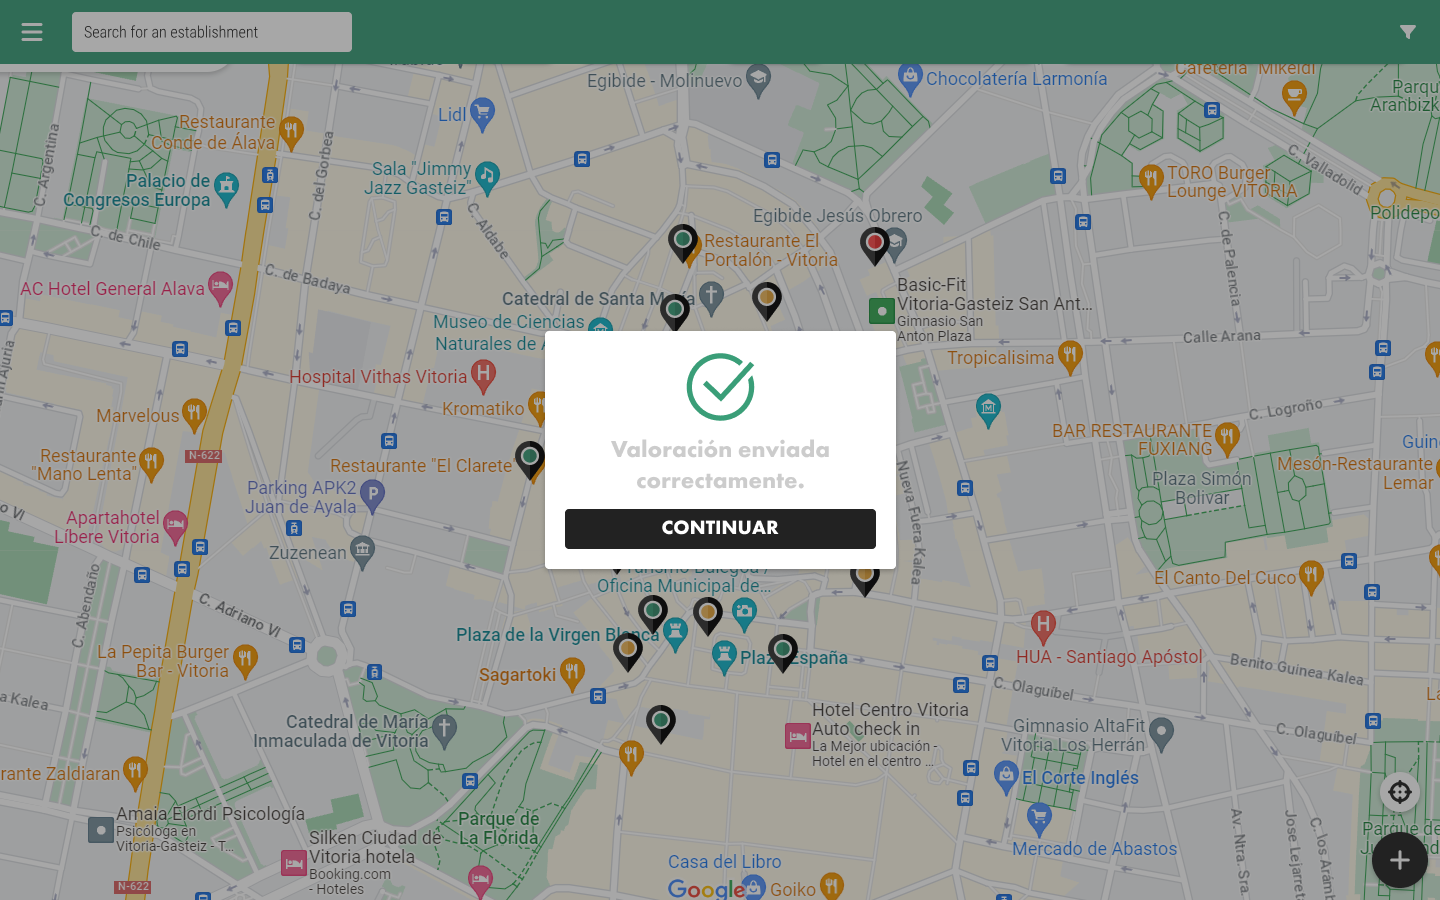Select the orange pin above Sagartoki
Screen dimensions: 1440x900
[x=628, y=652]
